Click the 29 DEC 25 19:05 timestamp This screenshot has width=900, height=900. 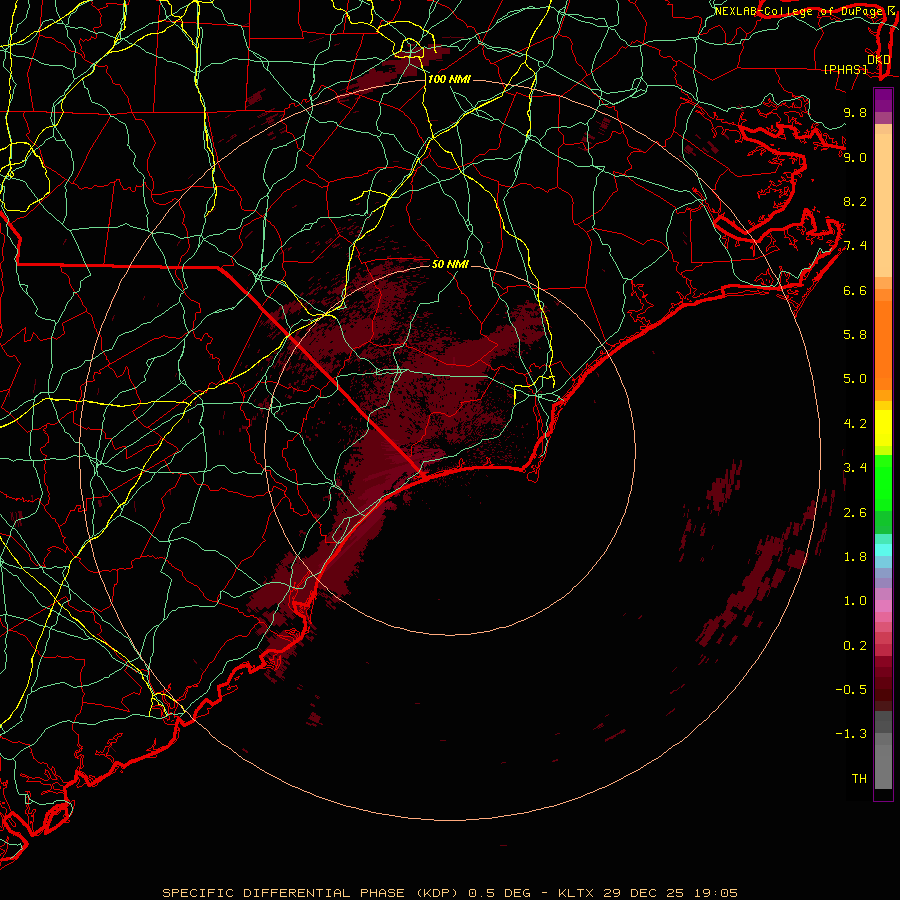pyautogui.click(x=670, y=893)
